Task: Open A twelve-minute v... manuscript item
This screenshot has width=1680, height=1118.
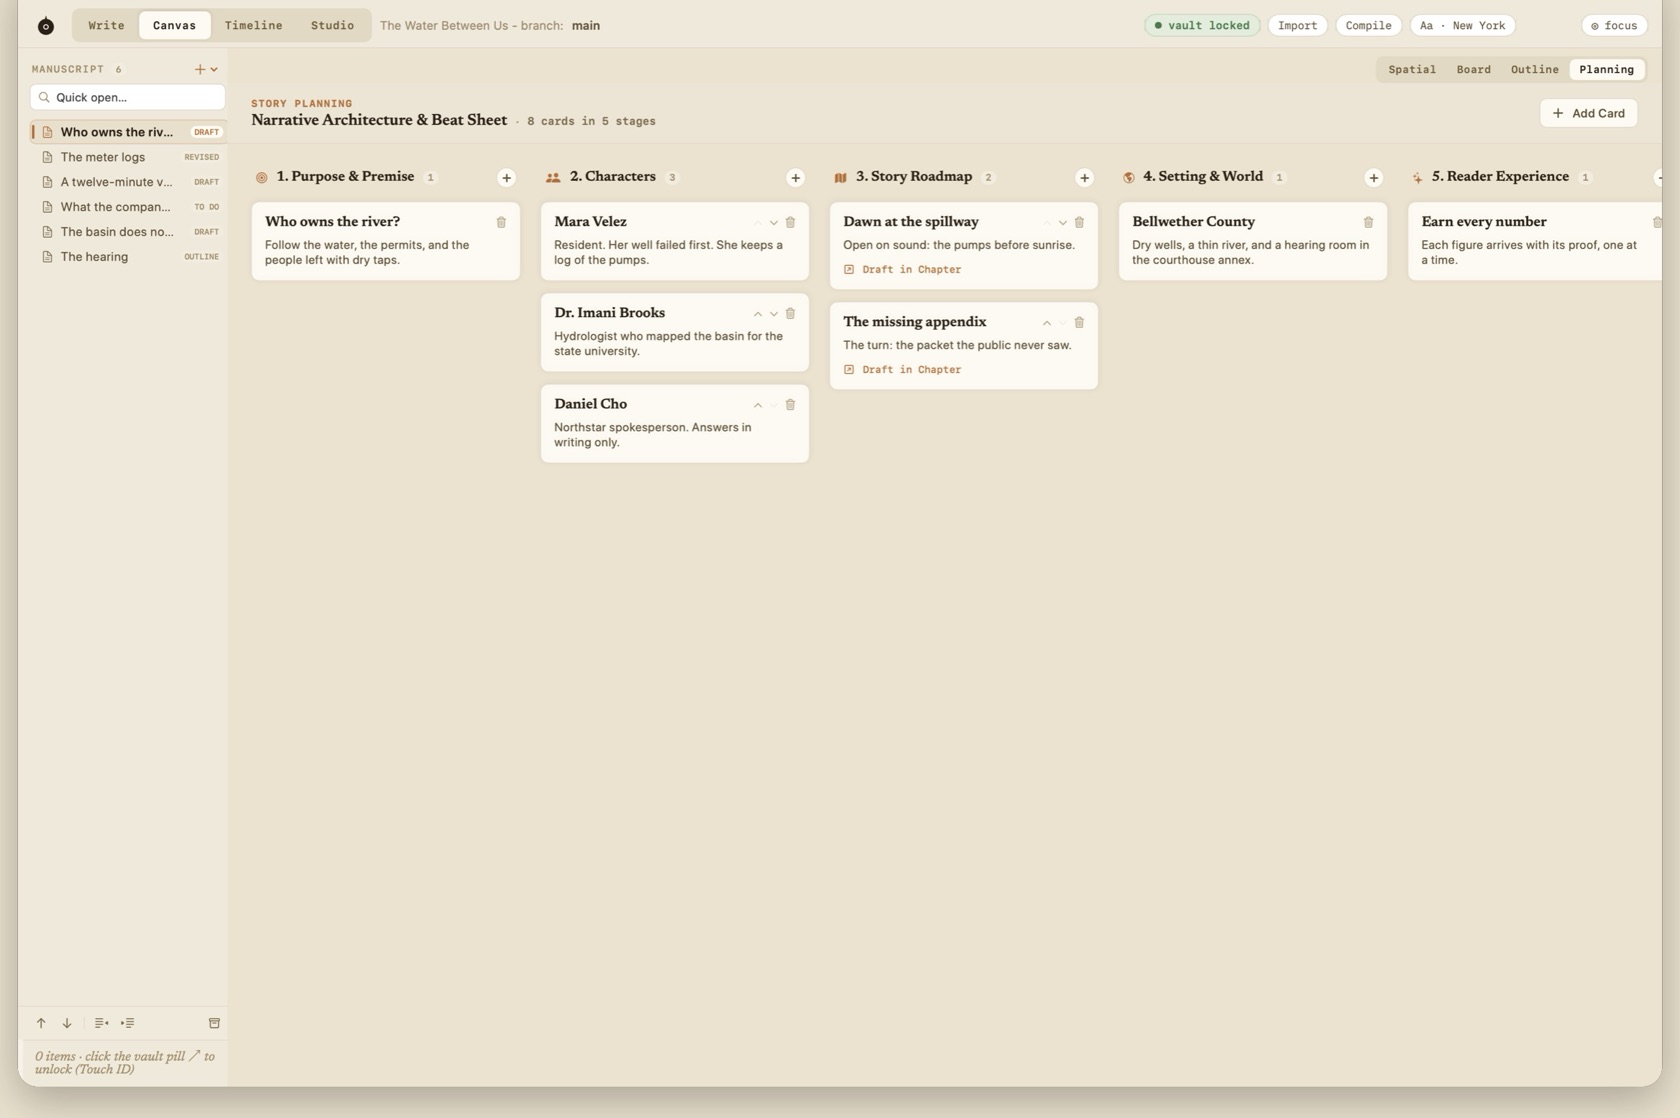Action: coord(127,182)
